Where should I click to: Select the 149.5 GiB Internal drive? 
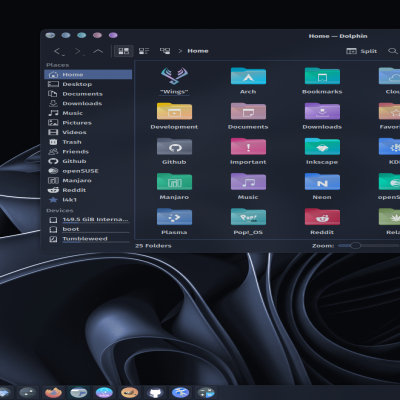(88, 220)
